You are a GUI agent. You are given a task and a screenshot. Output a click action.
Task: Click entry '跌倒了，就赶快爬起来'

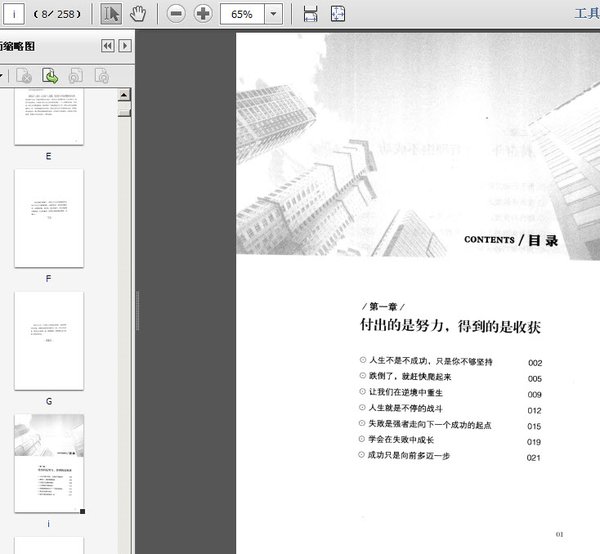point(410,376)
